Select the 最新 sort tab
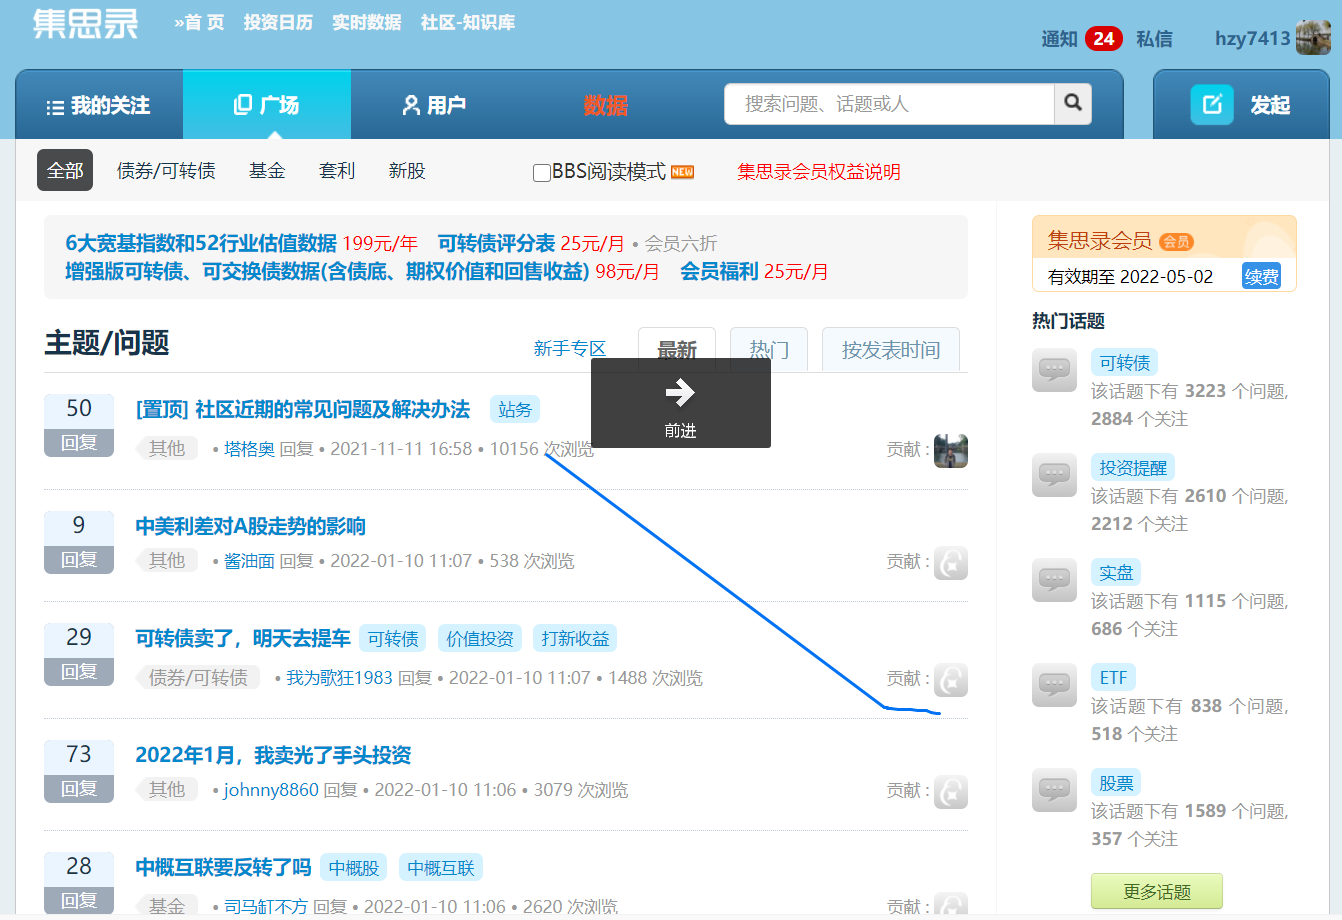This screenshot has height=920, width=1342. 677,350
